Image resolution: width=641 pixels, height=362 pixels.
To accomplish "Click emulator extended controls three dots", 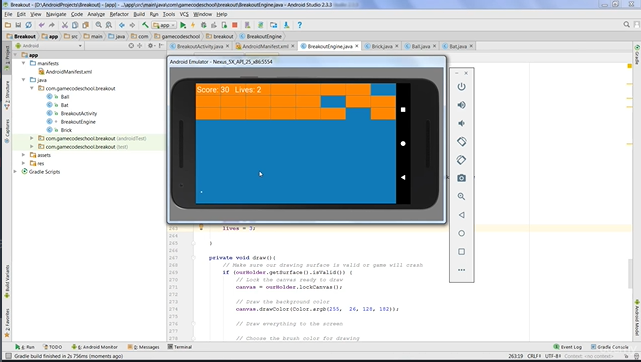I will (x=462, y=270).
